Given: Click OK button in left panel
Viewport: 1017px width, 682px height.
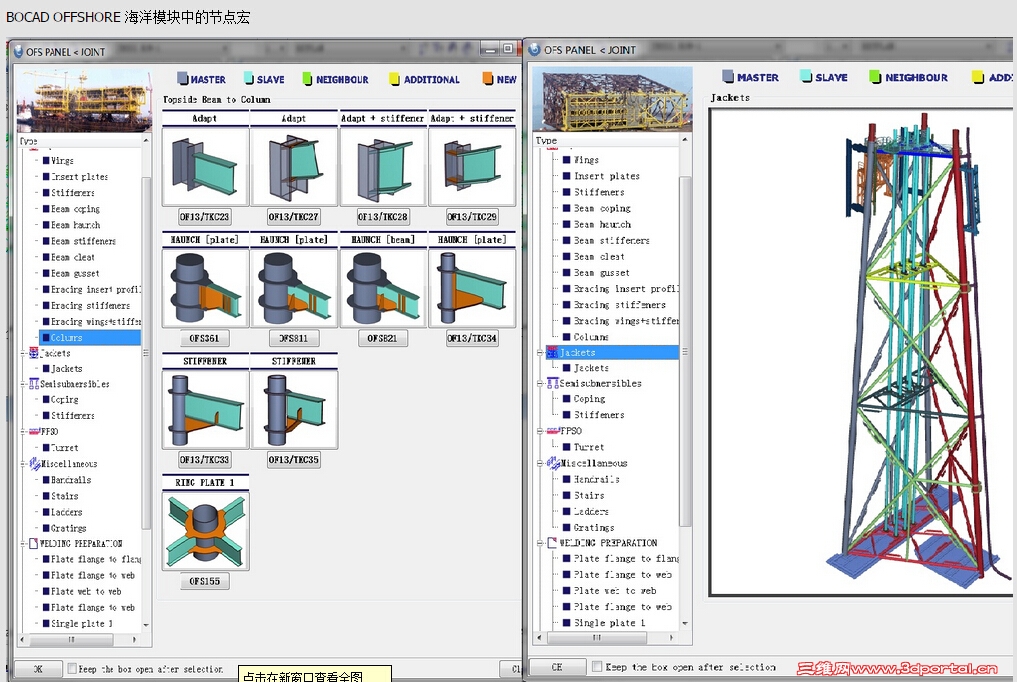Looking at the screenshot, I should pyautogui.click(x=38, y=668).
